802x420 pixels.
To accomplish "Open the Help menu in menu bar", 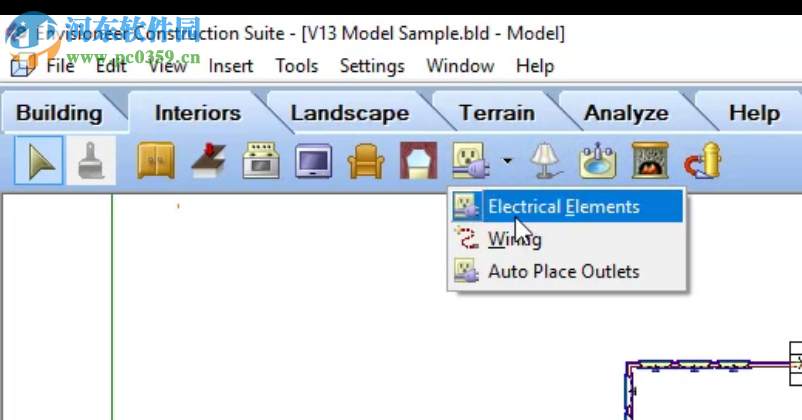I will tap(535, 65).
